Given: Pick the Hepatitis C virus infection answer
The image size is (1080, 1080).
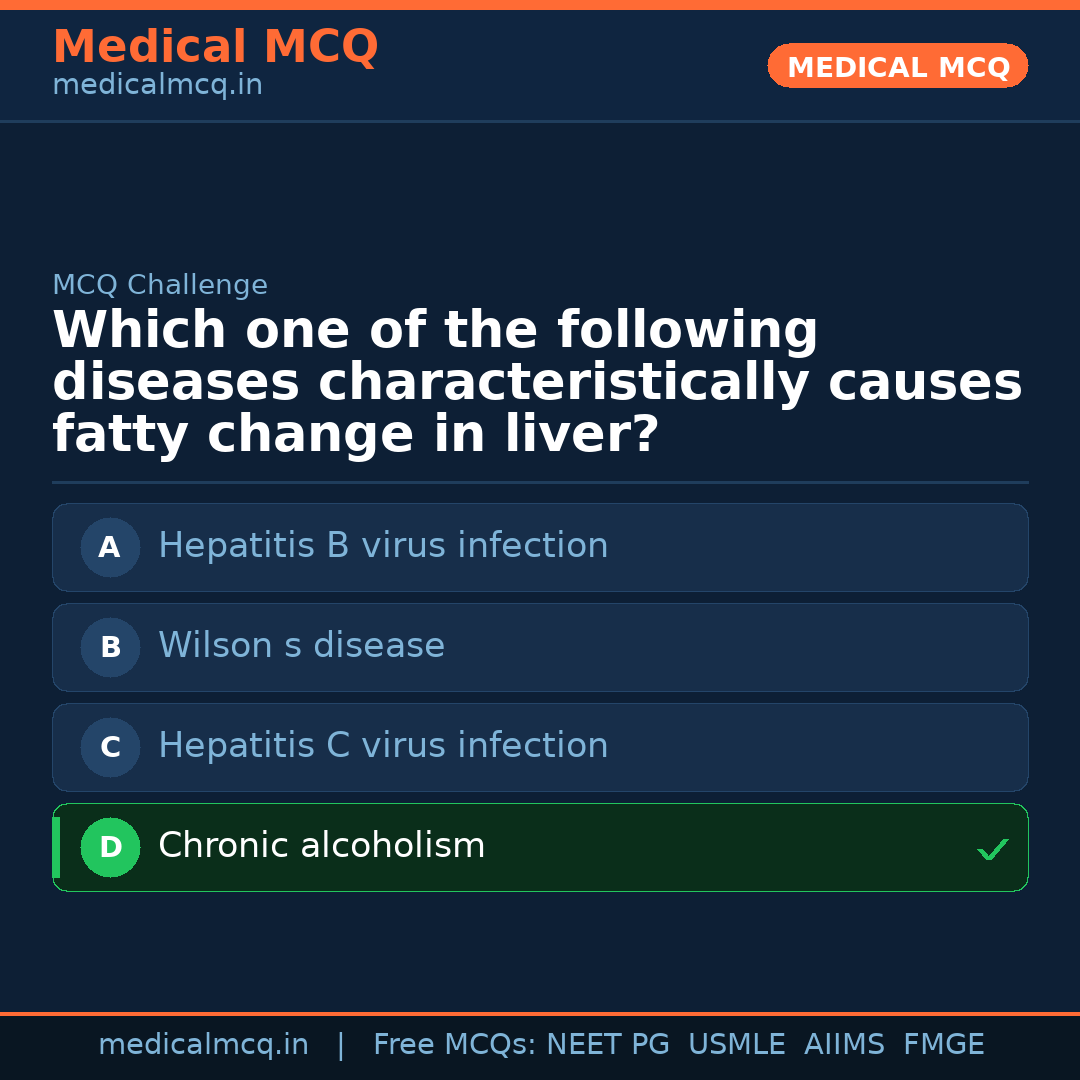Looking at the screenshot, I should click(x=383, y=746).
